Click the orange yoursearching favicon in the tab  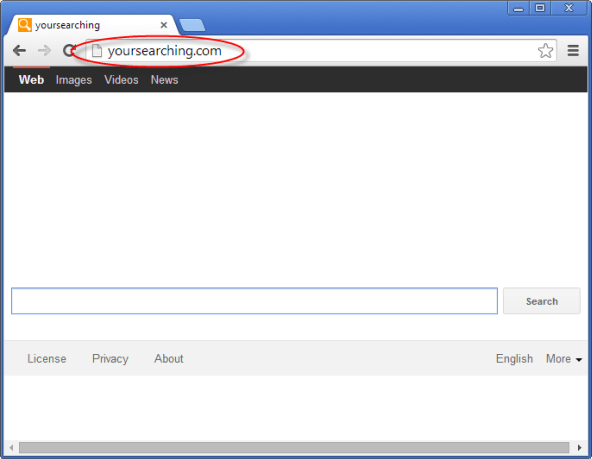tap(25, 25)
